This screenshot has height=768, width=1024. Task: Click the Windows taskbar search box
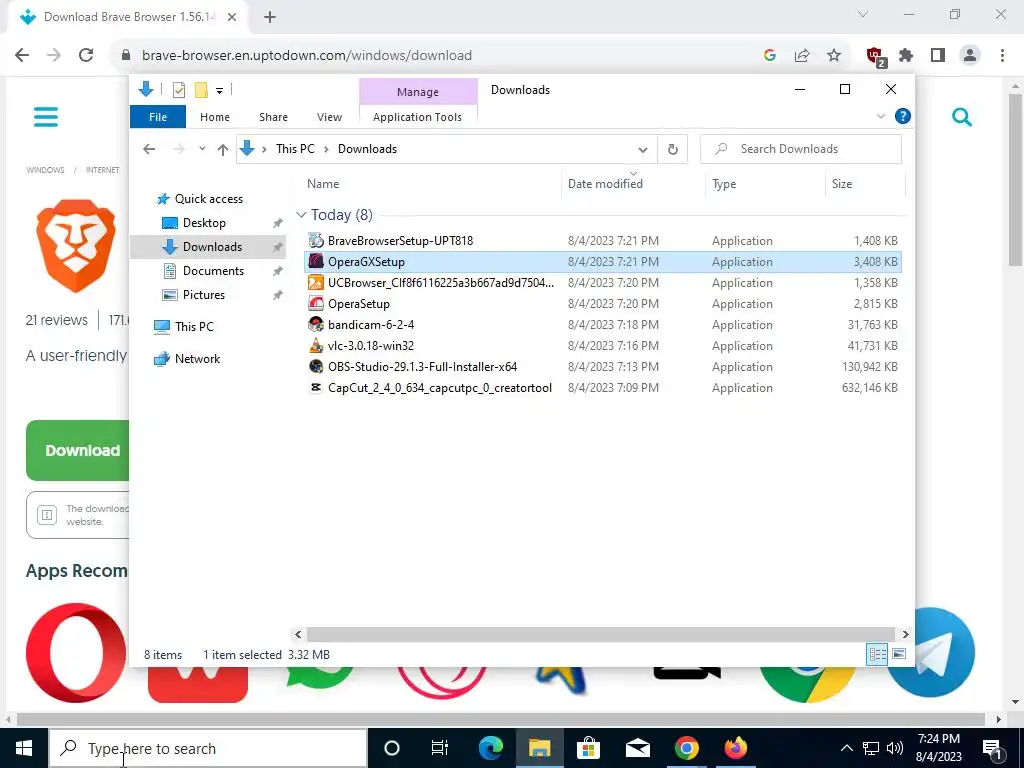[x=208, y=748]
